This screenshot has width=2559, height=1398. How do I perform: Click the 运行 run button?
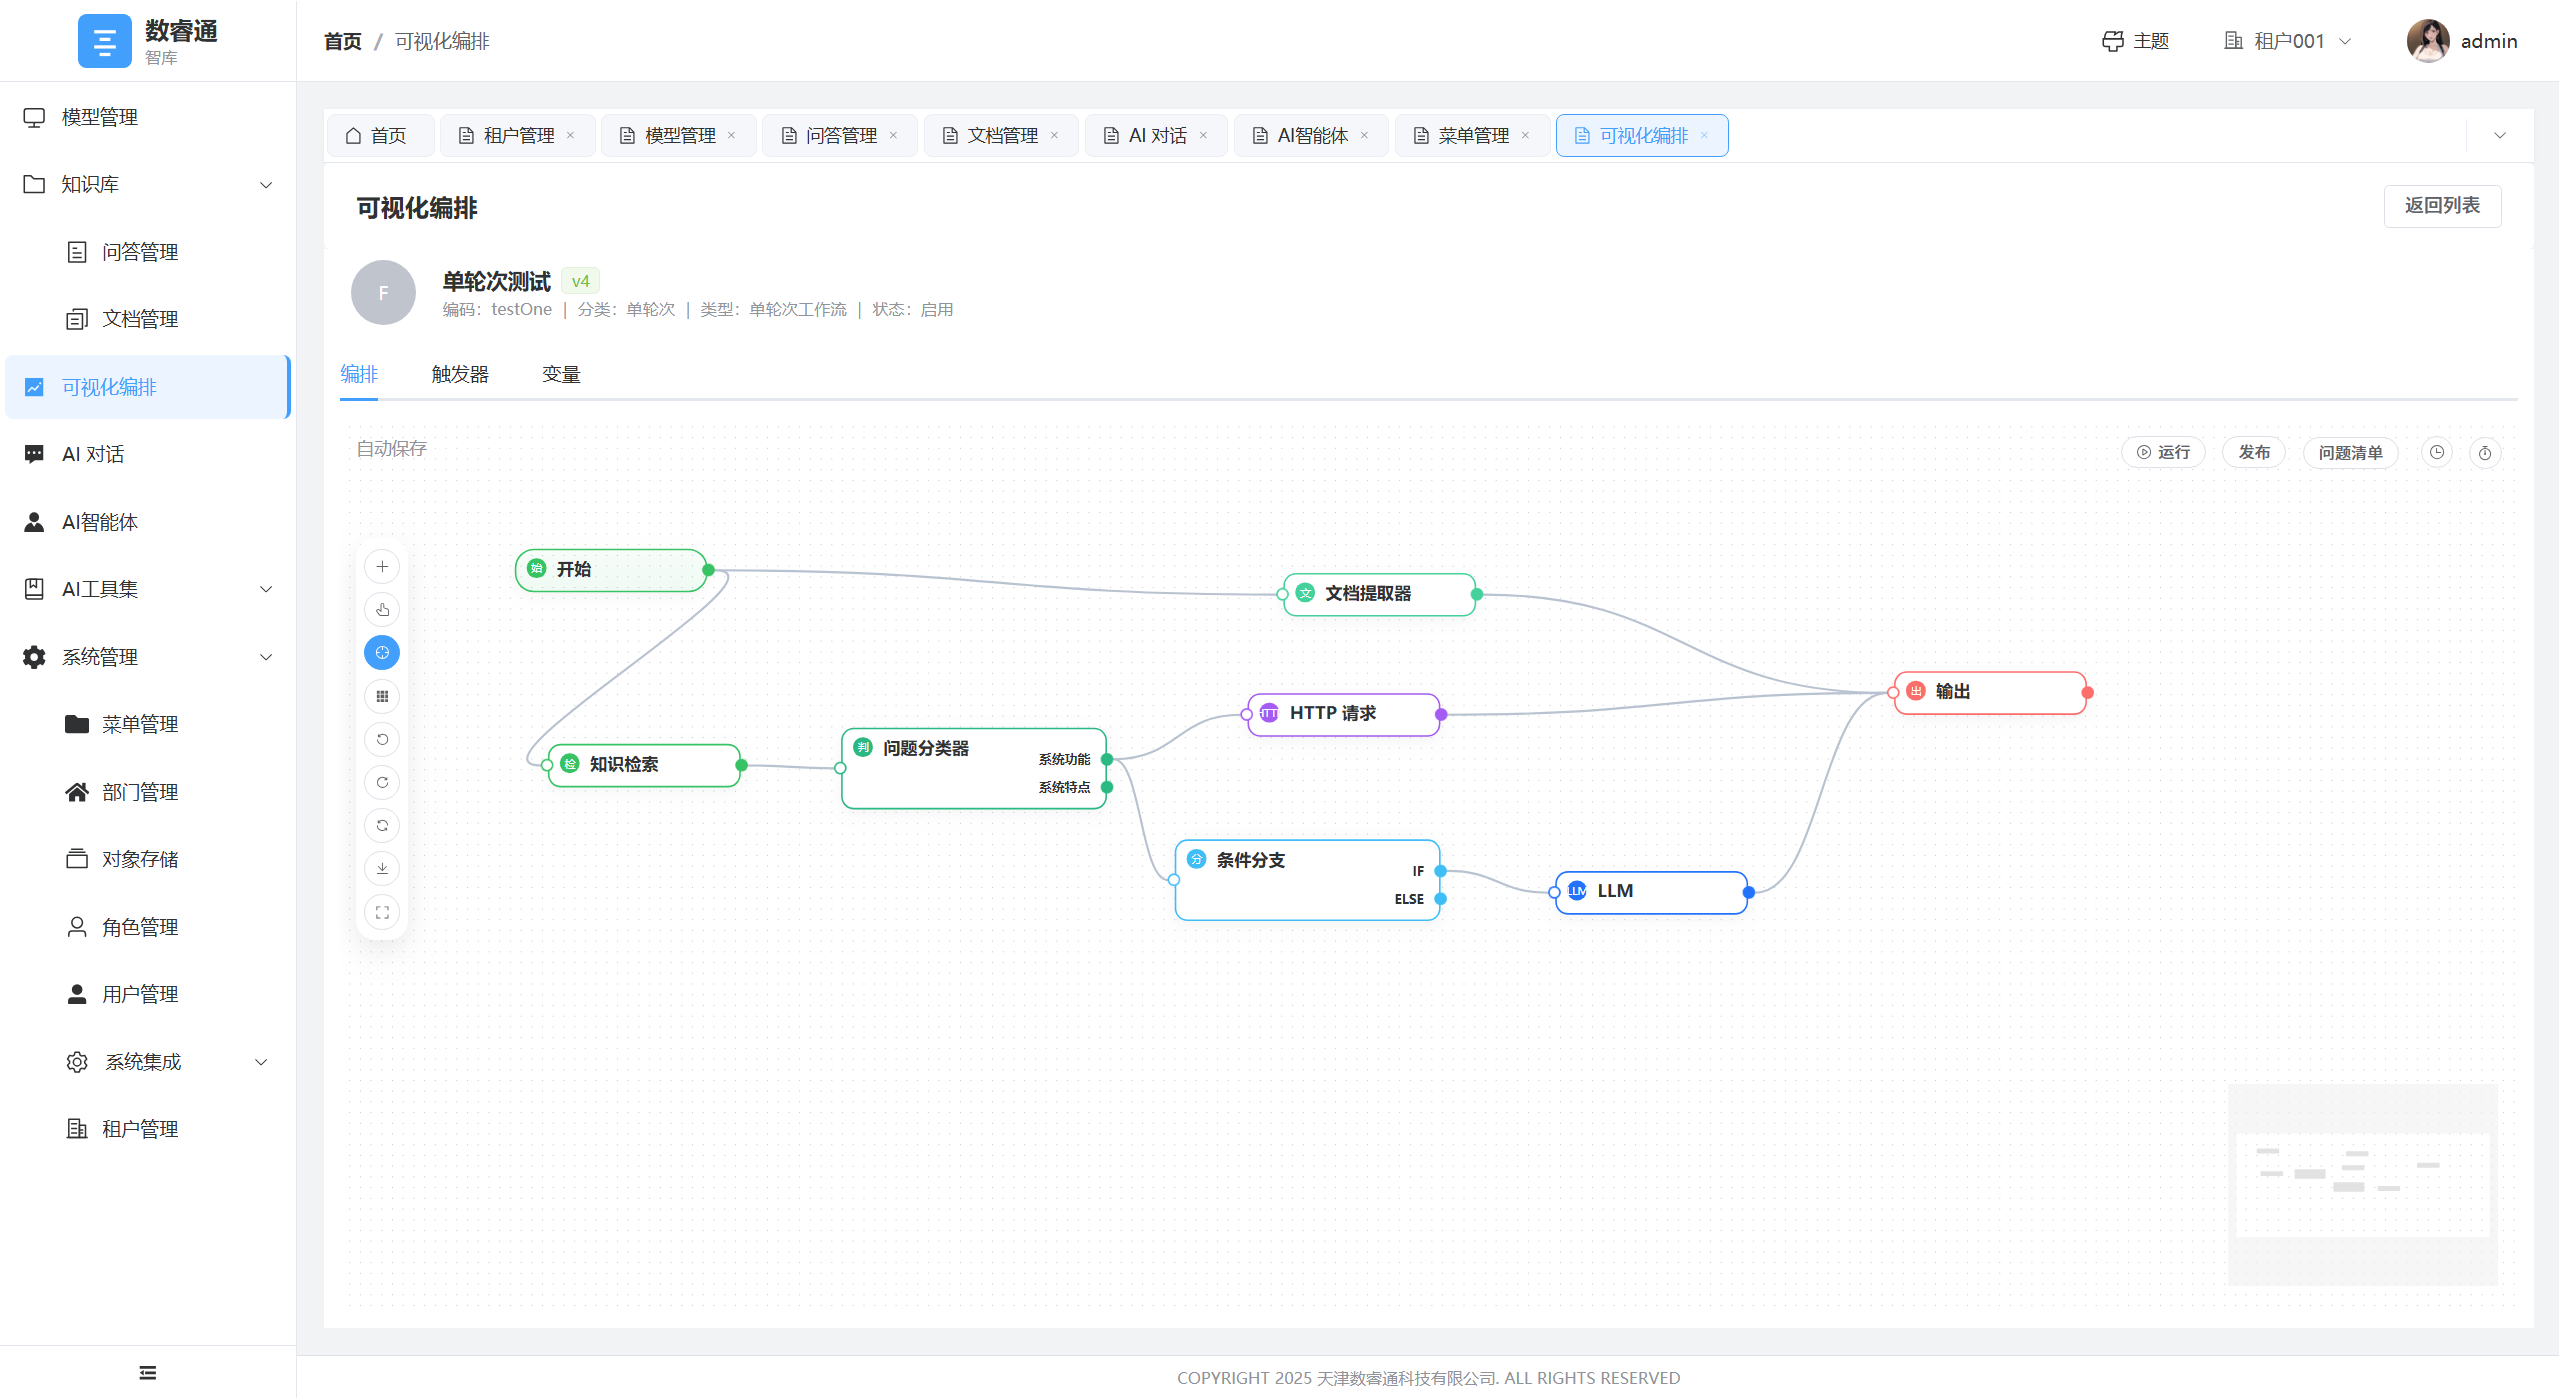click(2164, 453)
